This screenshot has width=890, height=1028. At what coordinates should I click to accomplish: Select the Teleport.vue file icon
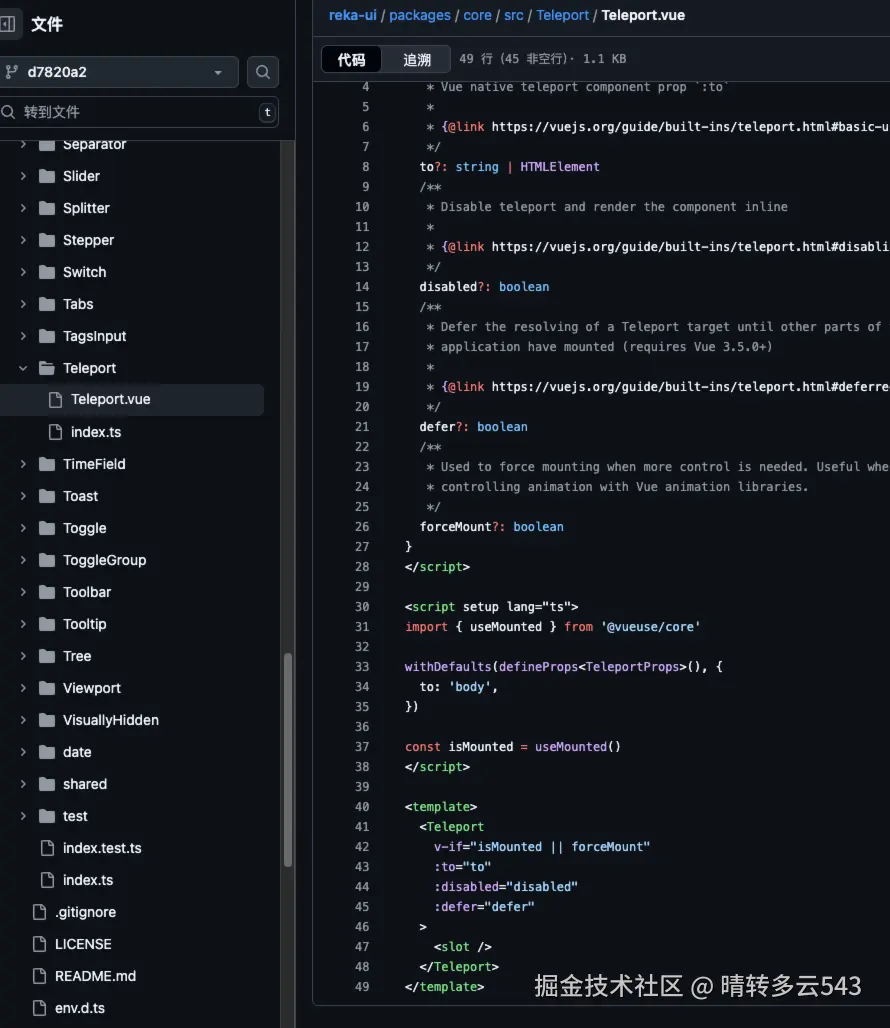pyautogui.click(x=56, y=400)
